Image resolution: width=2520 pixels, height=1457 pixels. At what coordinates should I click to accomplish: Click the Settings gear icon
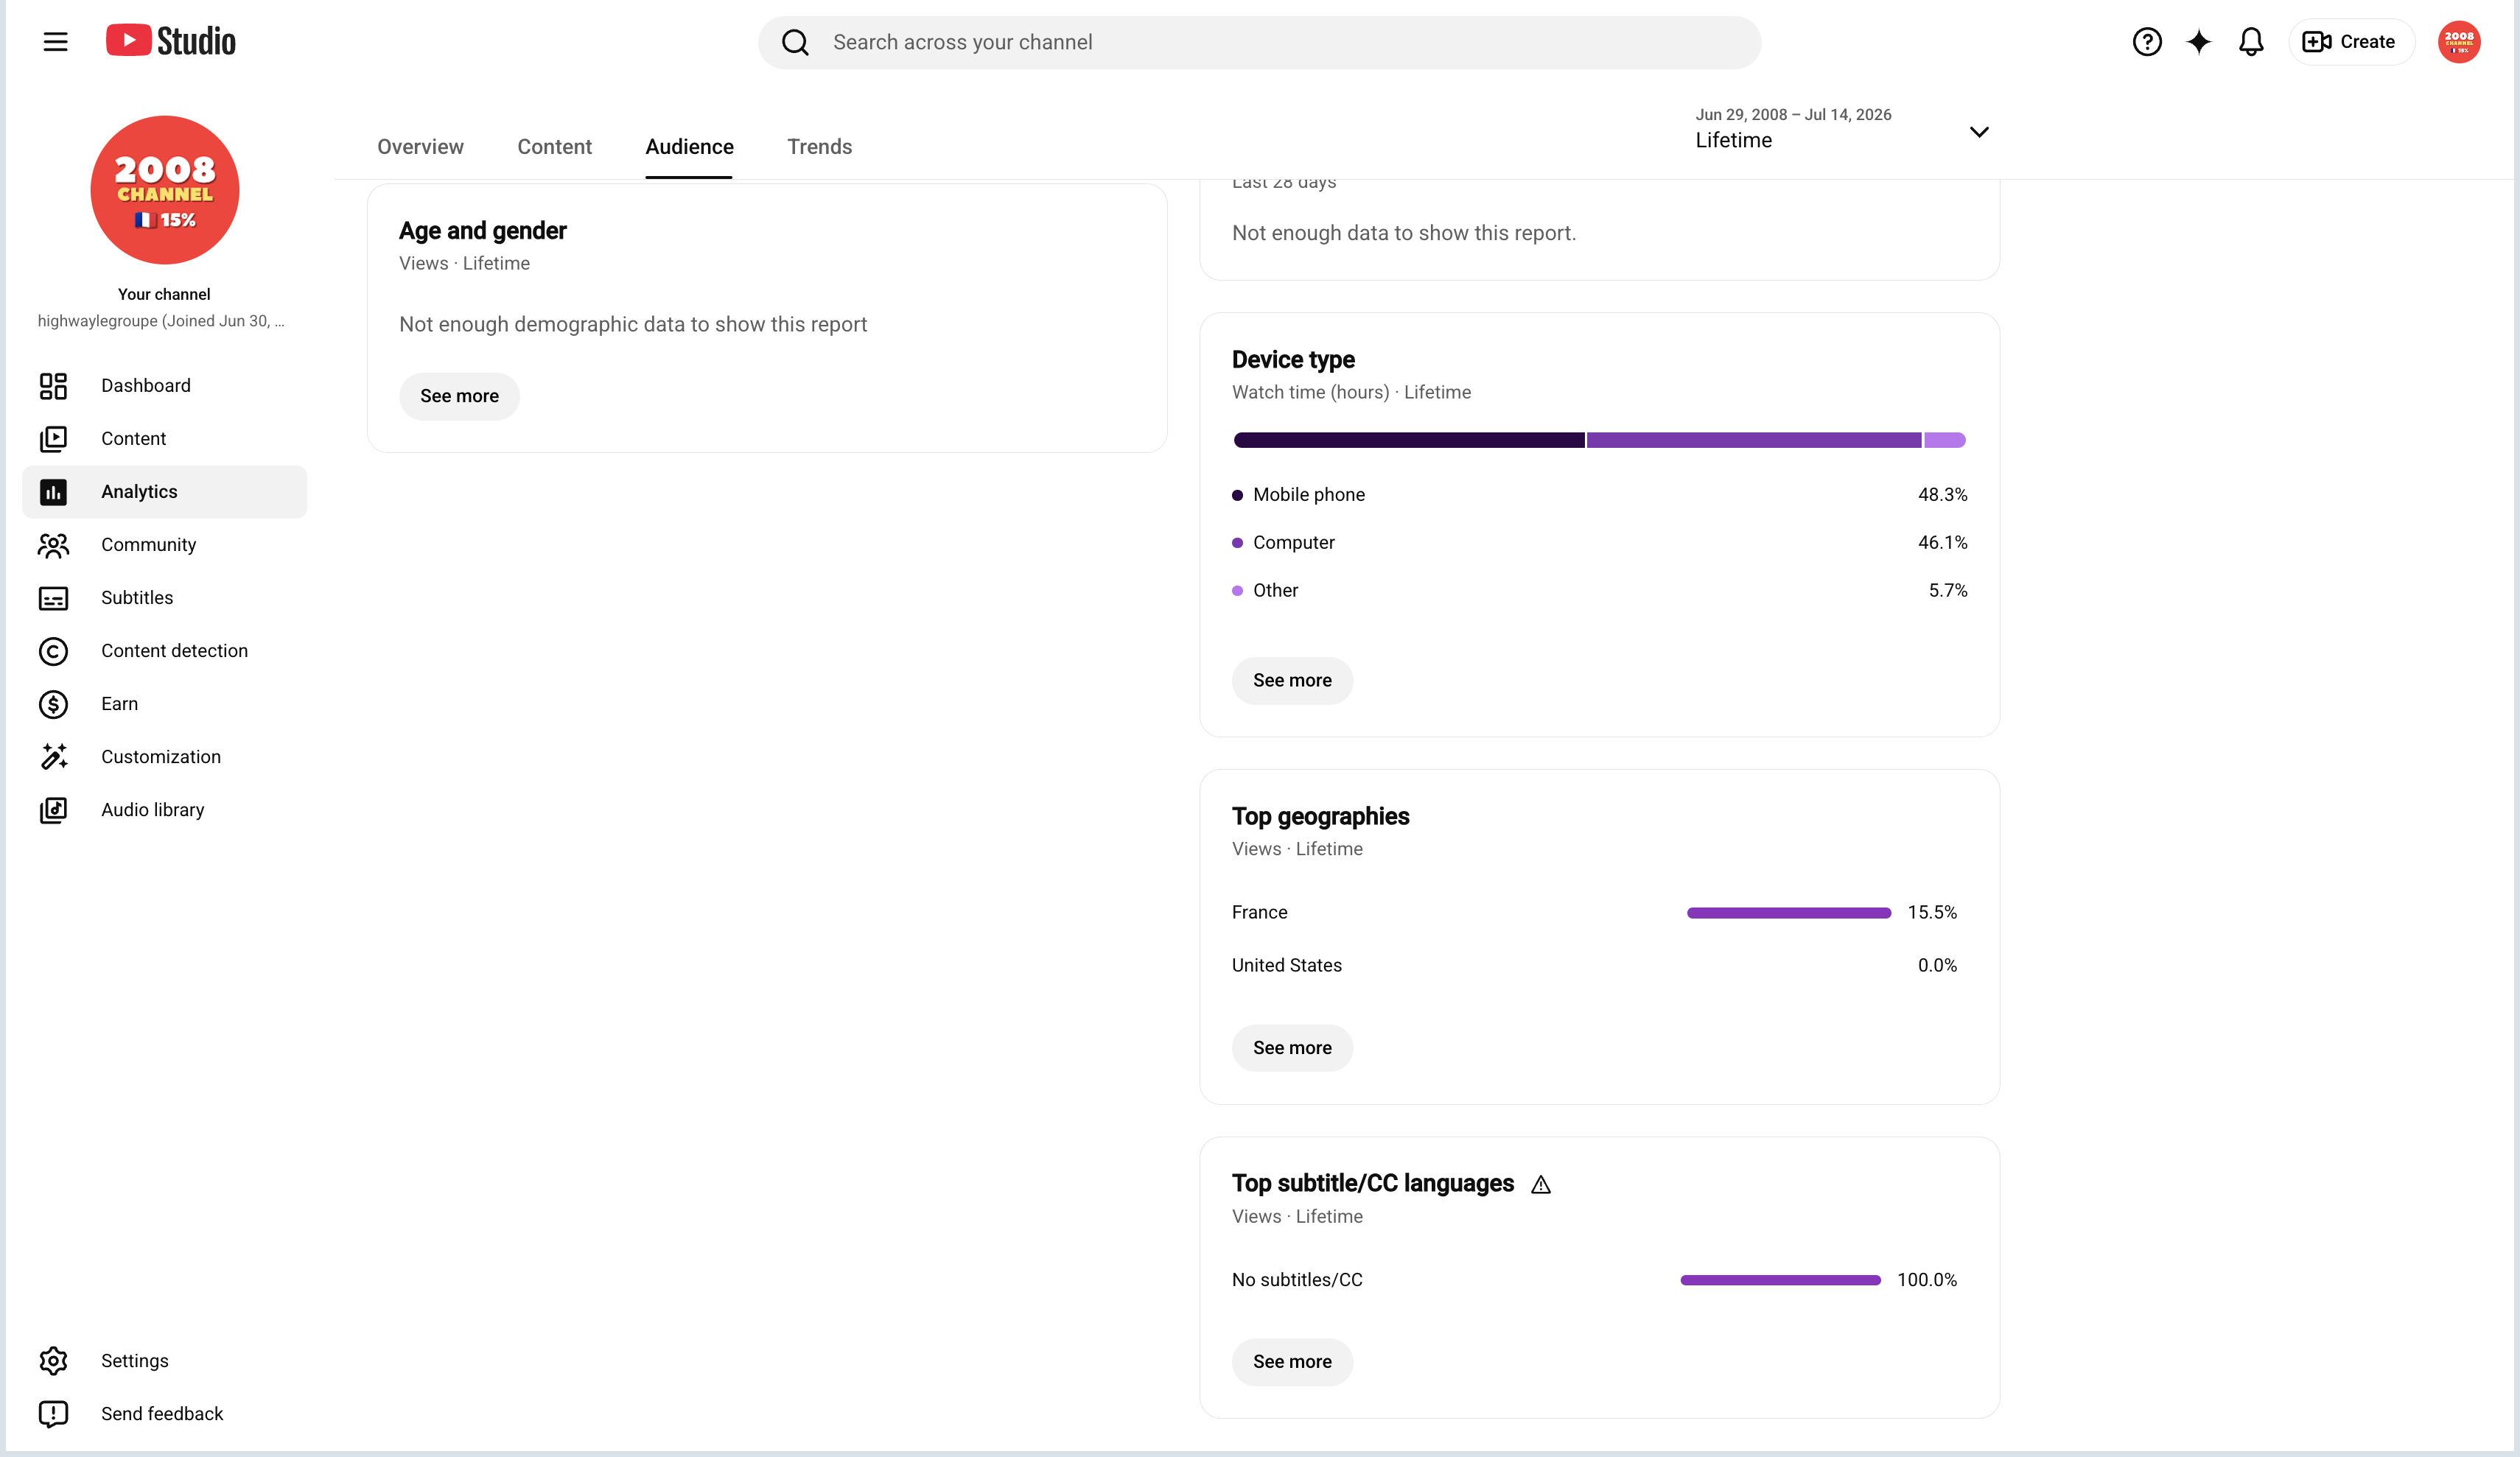point(53,1361)
